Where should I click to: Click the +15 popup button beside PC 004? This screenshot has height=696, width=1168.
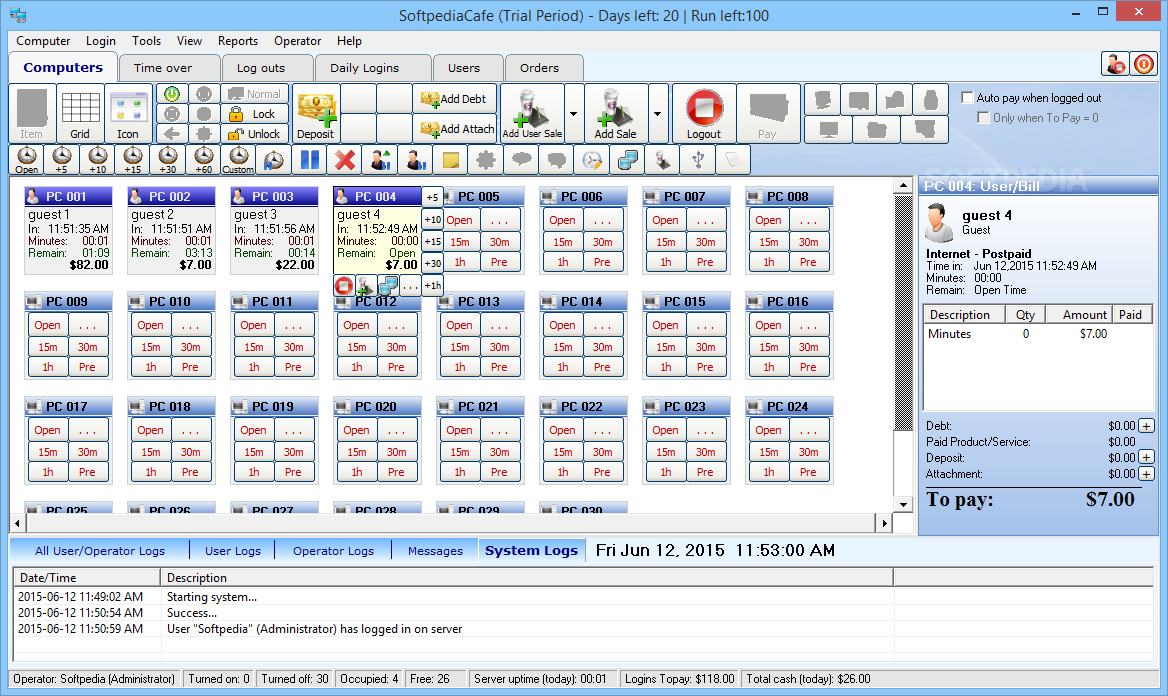pyautogui.click(x=433, y=241)
